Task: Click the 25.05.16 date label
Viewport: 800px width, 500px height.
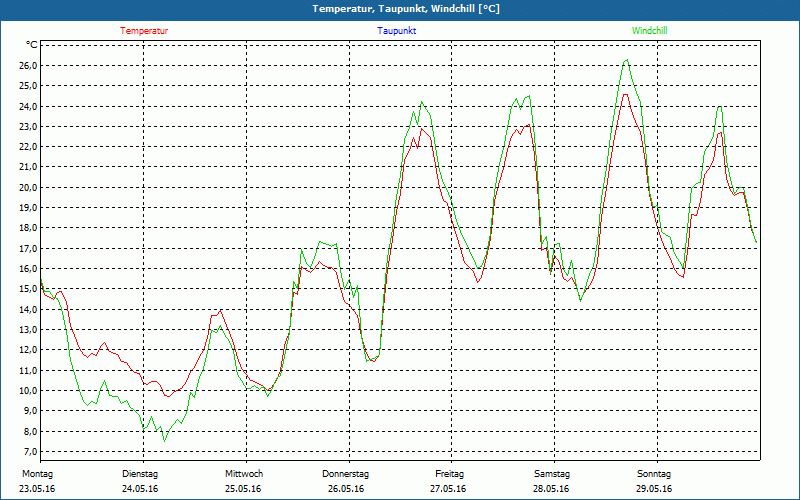Action: [243, 489]
